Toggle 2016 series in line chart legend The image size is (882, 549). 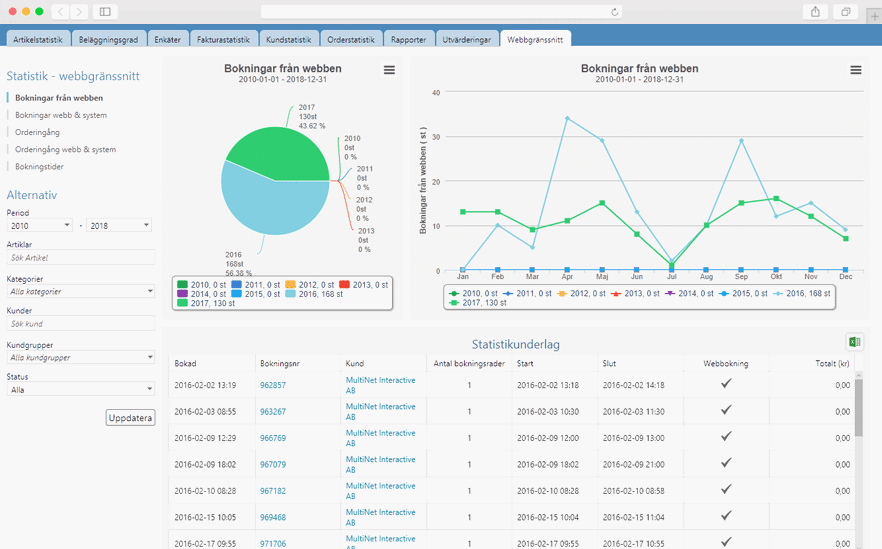click(799, 293)
